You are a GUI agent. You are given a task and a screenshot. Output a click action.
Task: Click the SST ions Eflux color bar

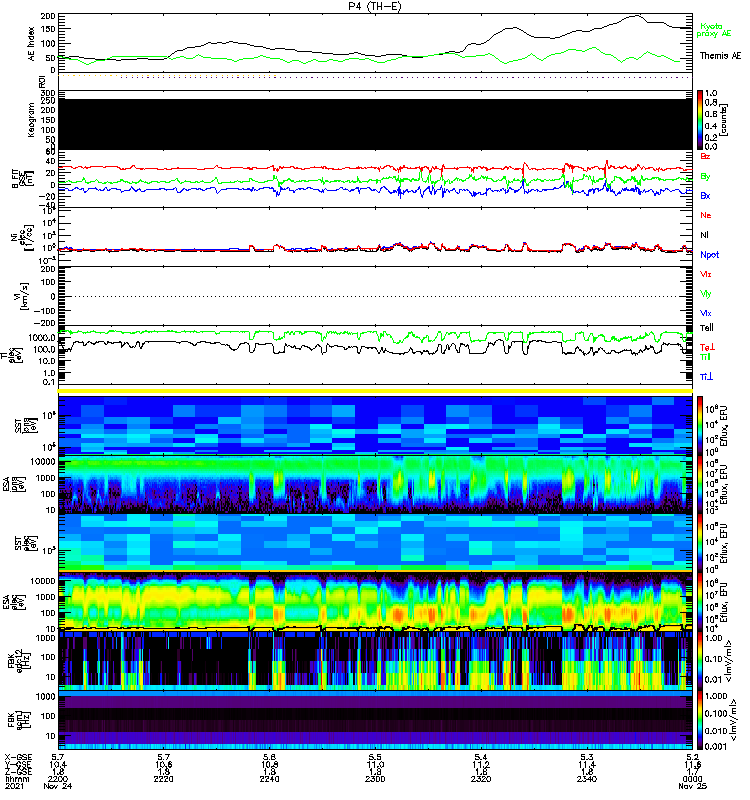tap(700, 424)
